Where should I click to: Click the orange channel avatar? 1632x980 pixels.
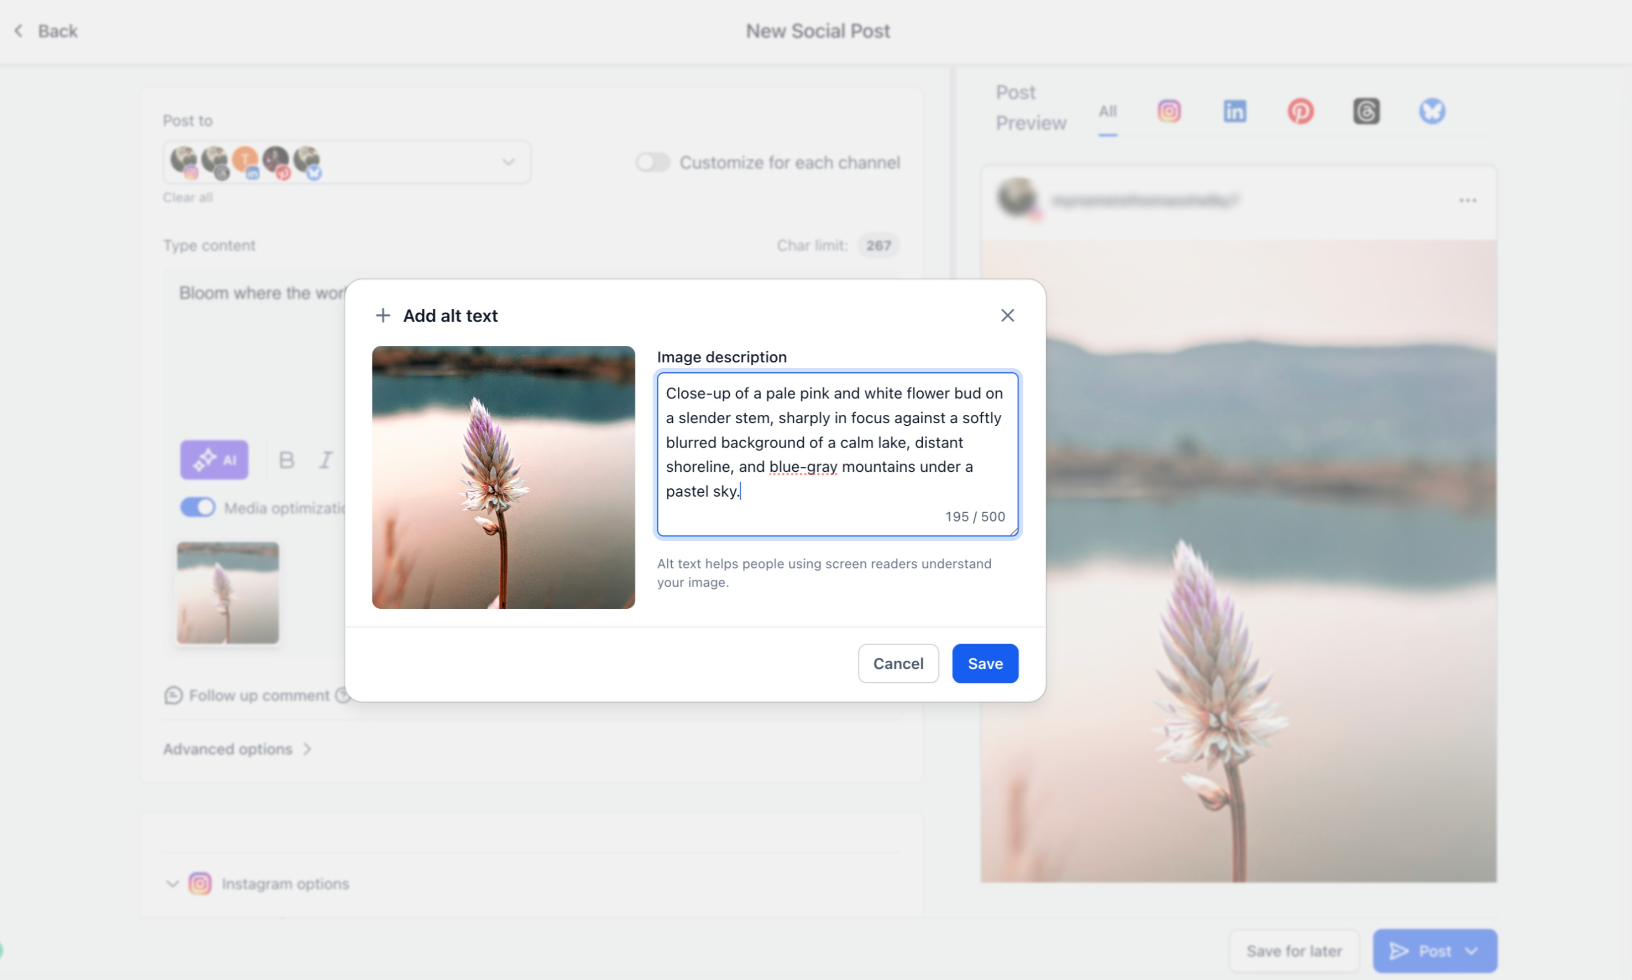pyautogui.click(x=246, y=160)
